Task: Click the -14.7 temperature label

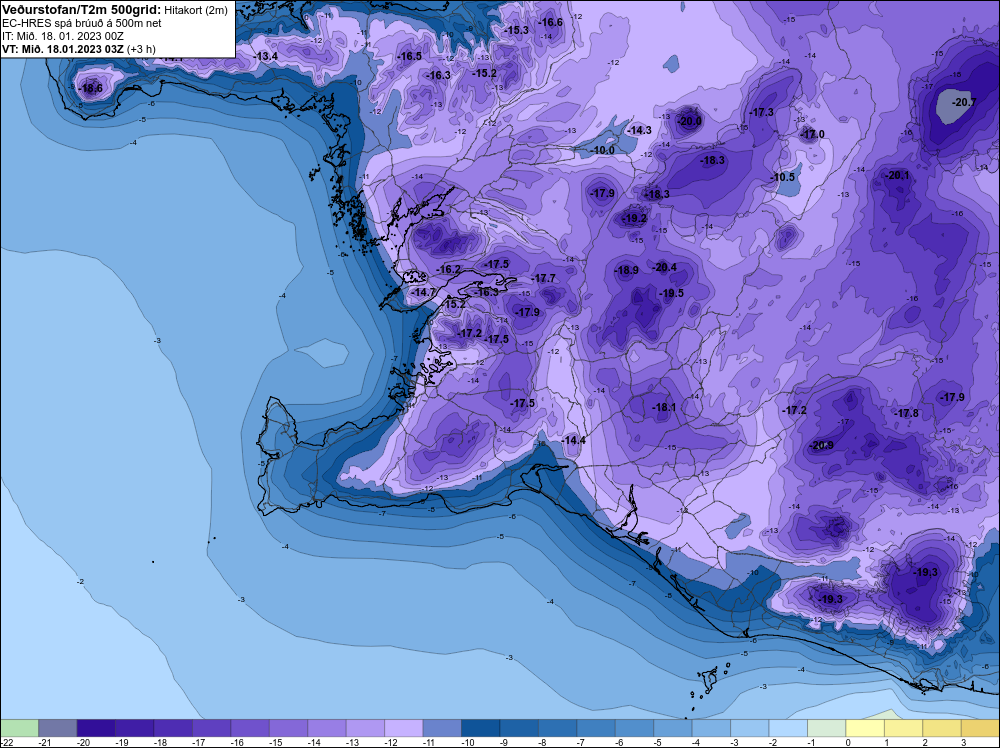Action: (423, 292)
